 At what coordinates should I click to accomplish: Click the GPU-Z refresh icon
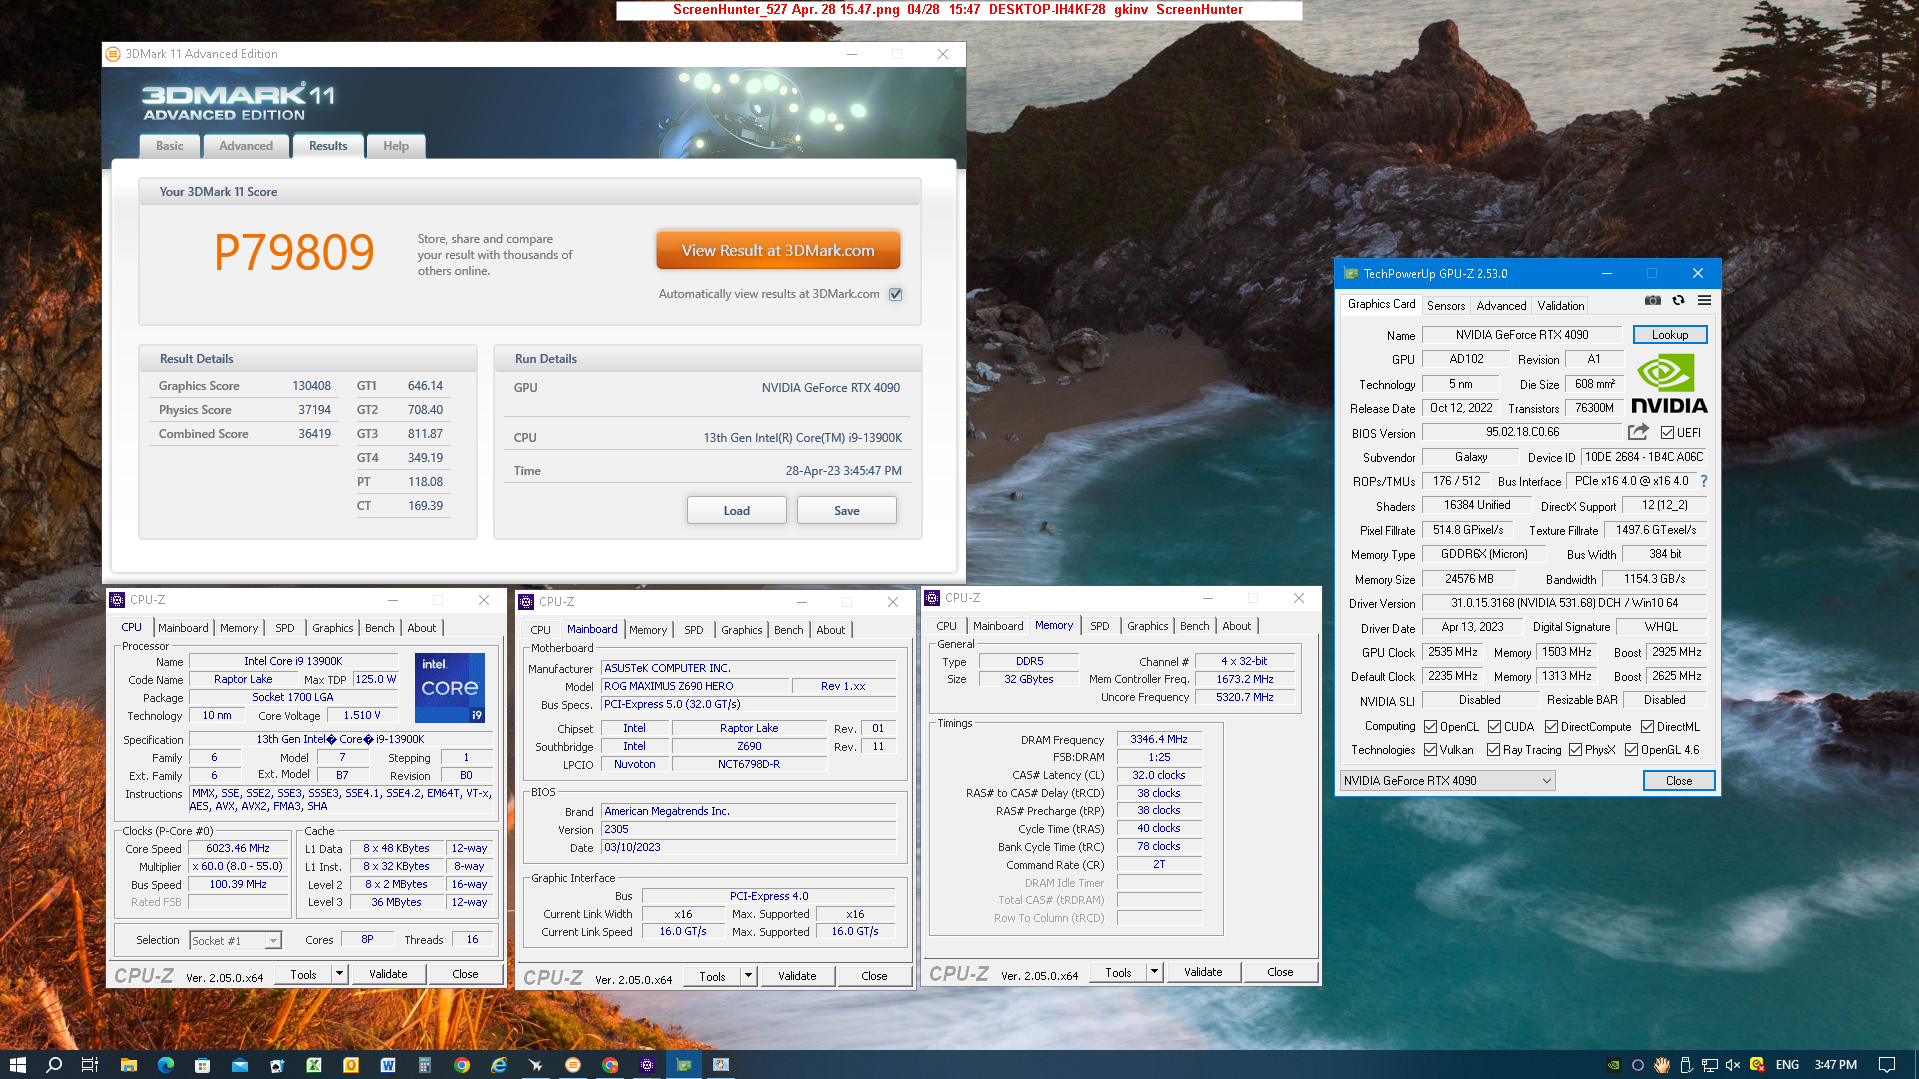[1679, 300]
